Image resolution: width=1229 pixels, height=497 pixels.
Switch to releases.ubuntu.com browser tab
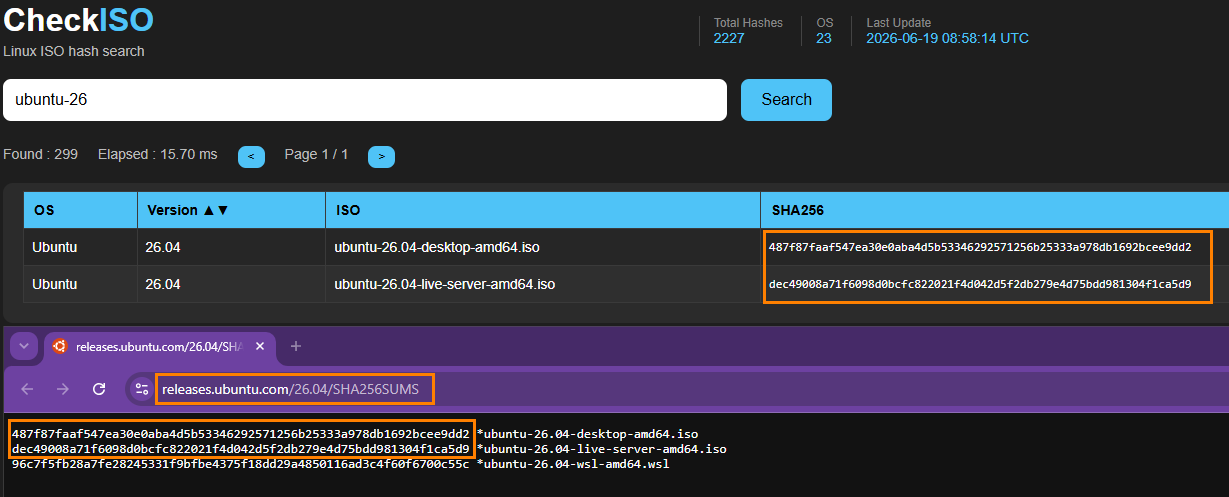click(x=160, y=346)
